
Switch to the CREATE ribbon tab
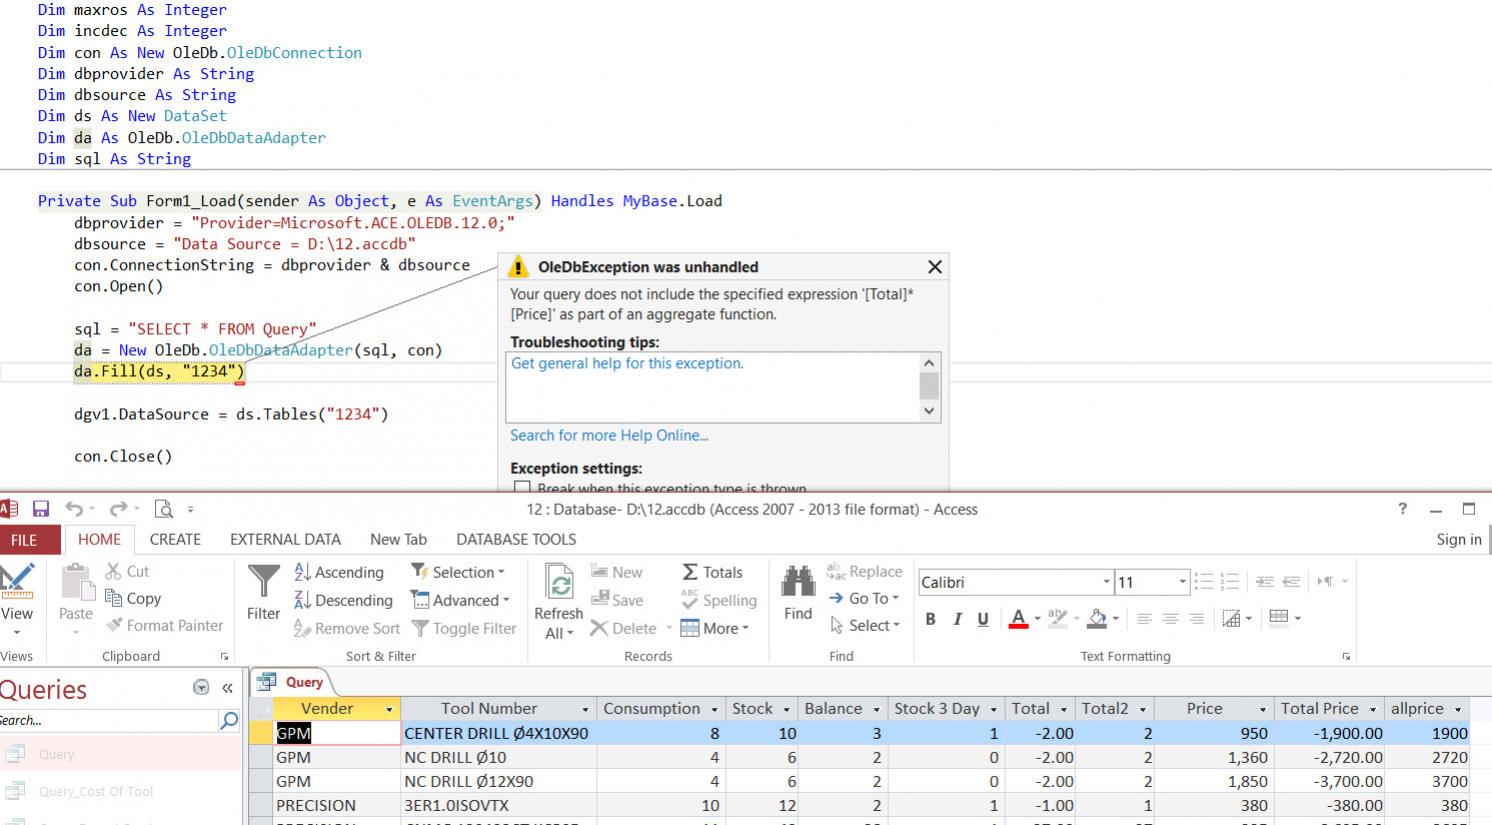pyautogui.click(x=175, y=539)
